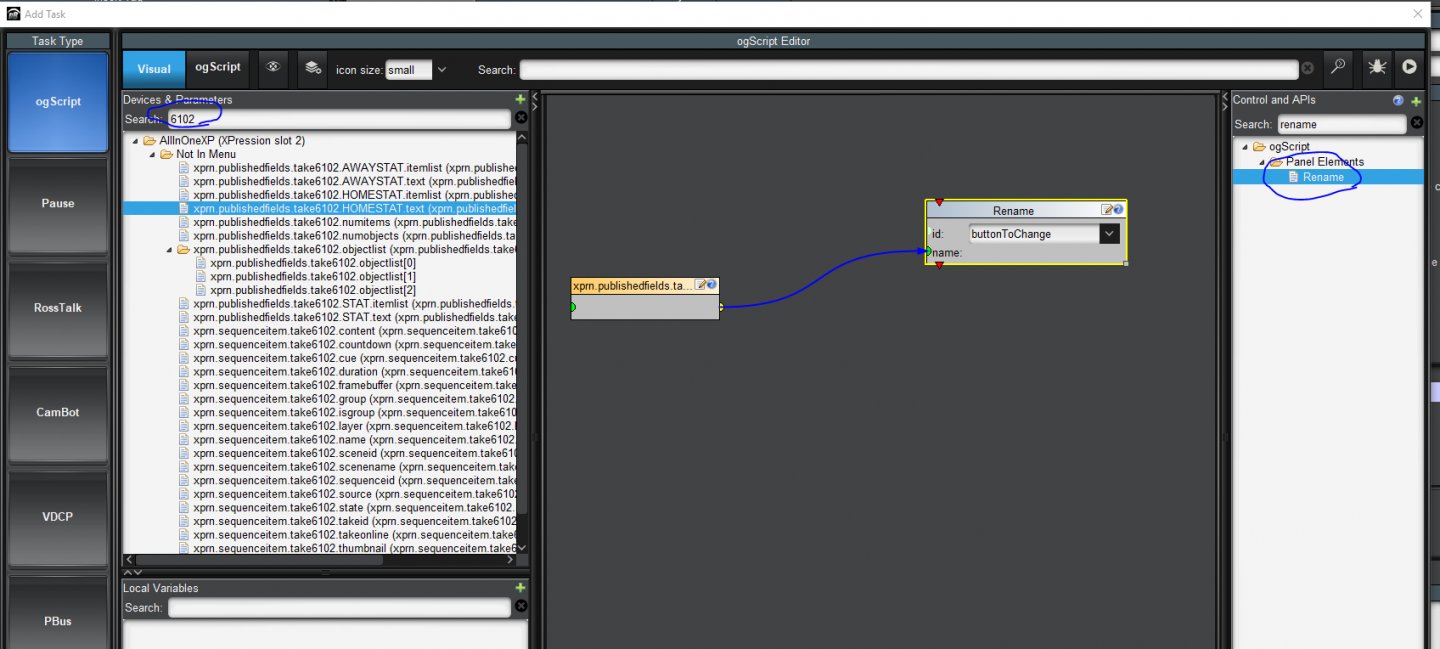1440x649 pixels.
Task: Click Devices & Parameters search field
Action: [339, 119]
